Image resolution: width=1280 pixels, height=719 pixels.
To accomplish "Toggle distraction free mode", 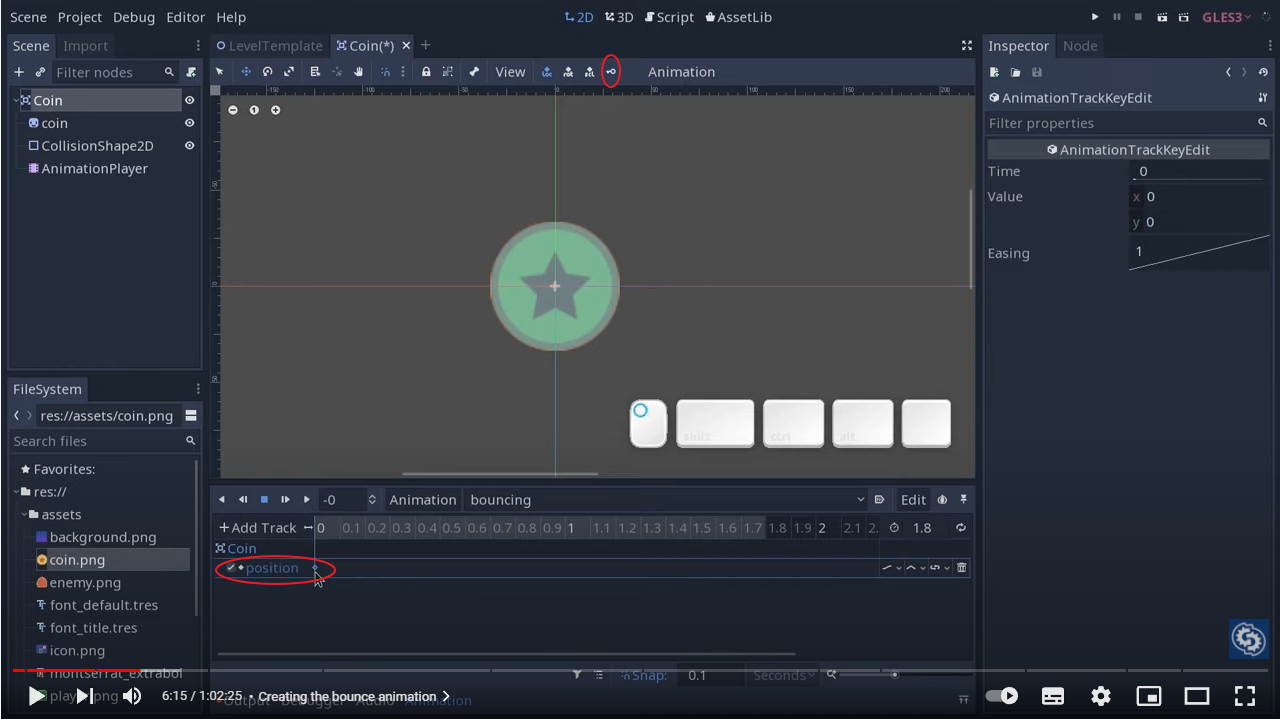I will tap(966, 46).
